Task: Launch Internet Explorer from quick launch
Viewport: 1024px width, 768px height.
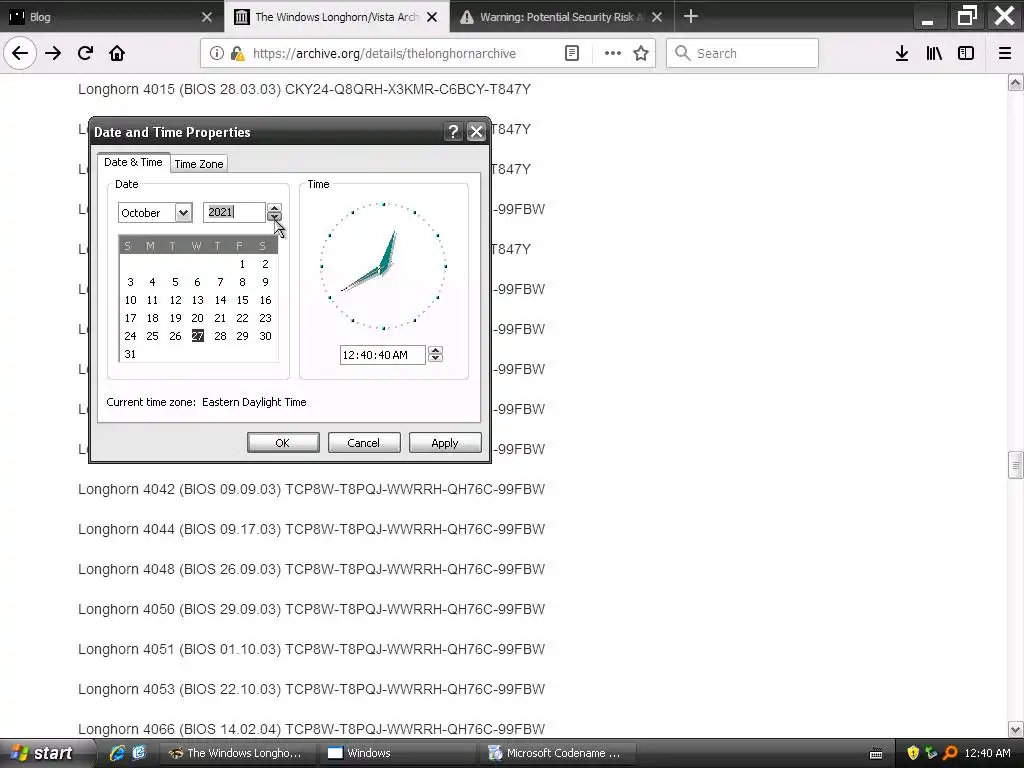Action: click(x=117, y=753)
